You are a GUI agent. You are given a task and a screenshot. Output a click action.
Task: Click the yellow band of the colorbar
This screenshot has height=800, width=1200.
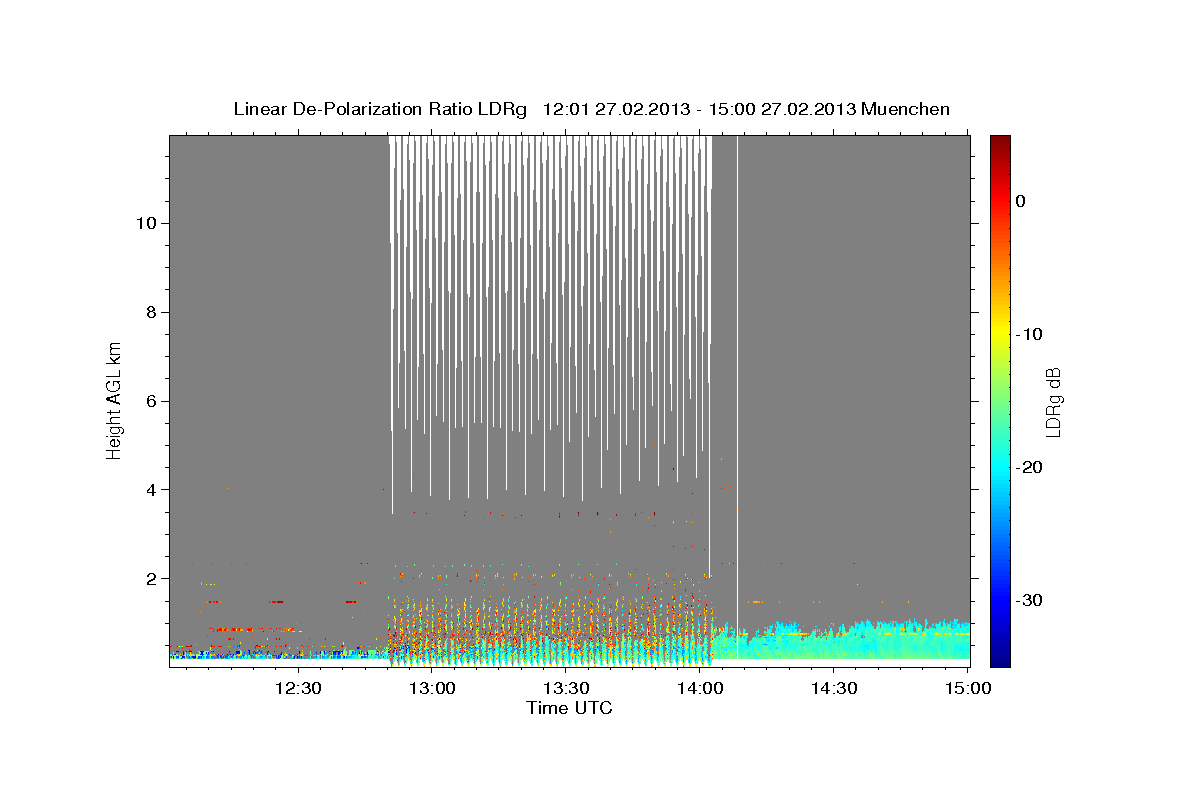pos(1000,328)
